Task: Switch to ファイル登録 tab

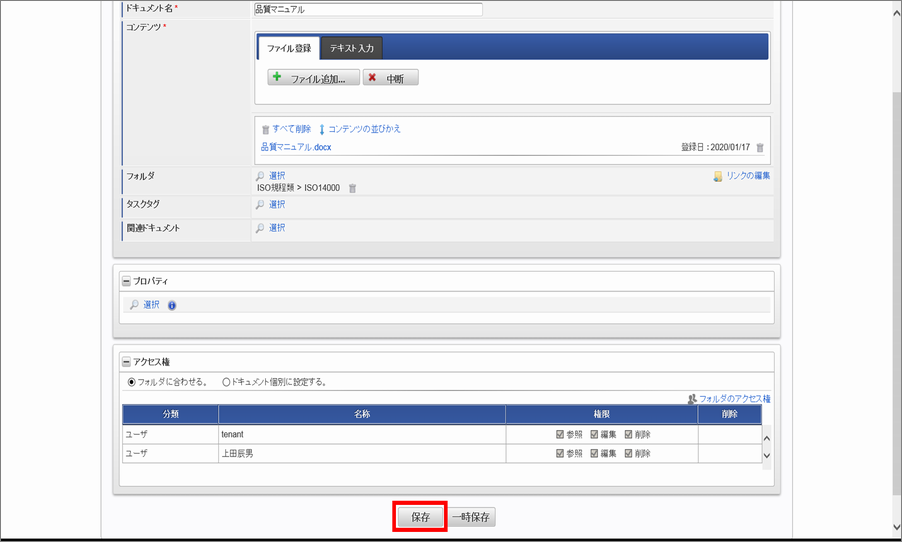Action: coord(289,48)
